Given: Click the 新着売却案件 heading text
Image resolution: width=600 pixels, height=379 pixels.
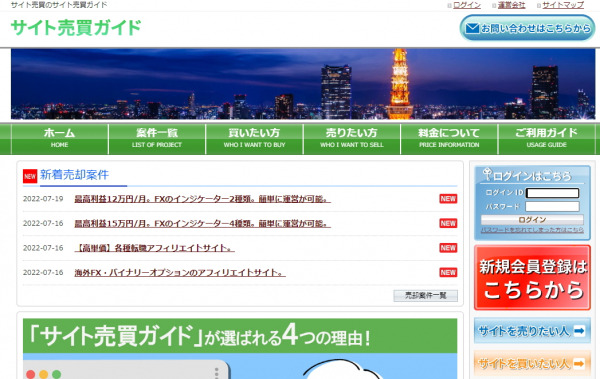Looking at the screenshot, I should point(74,175).
